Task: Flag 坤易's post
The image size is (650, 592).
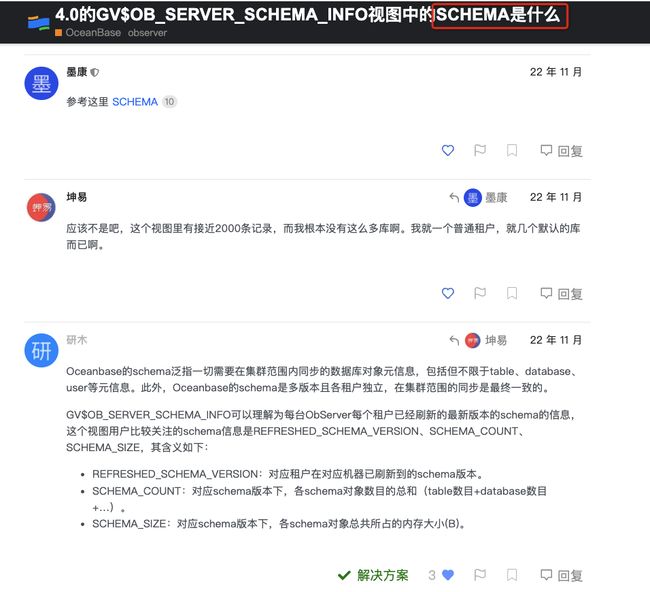Action: 480,293
